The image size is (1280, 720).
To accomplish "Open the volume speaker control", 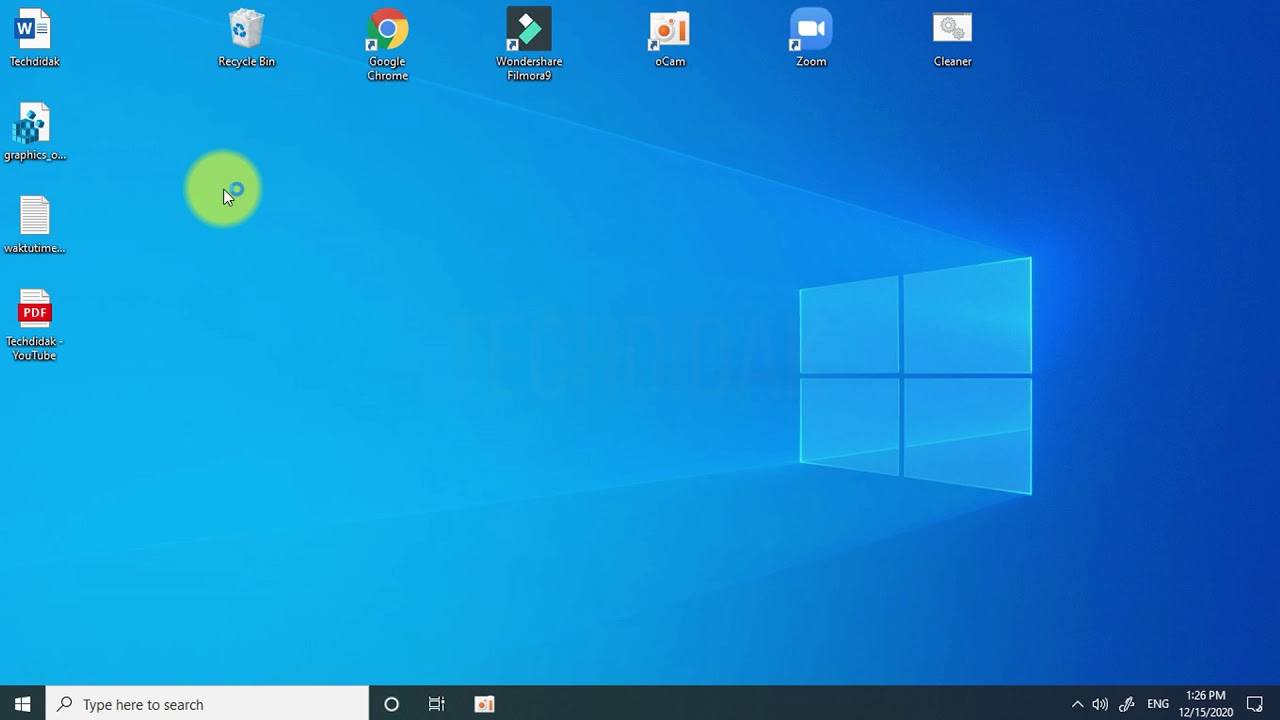I will 1100,704.
